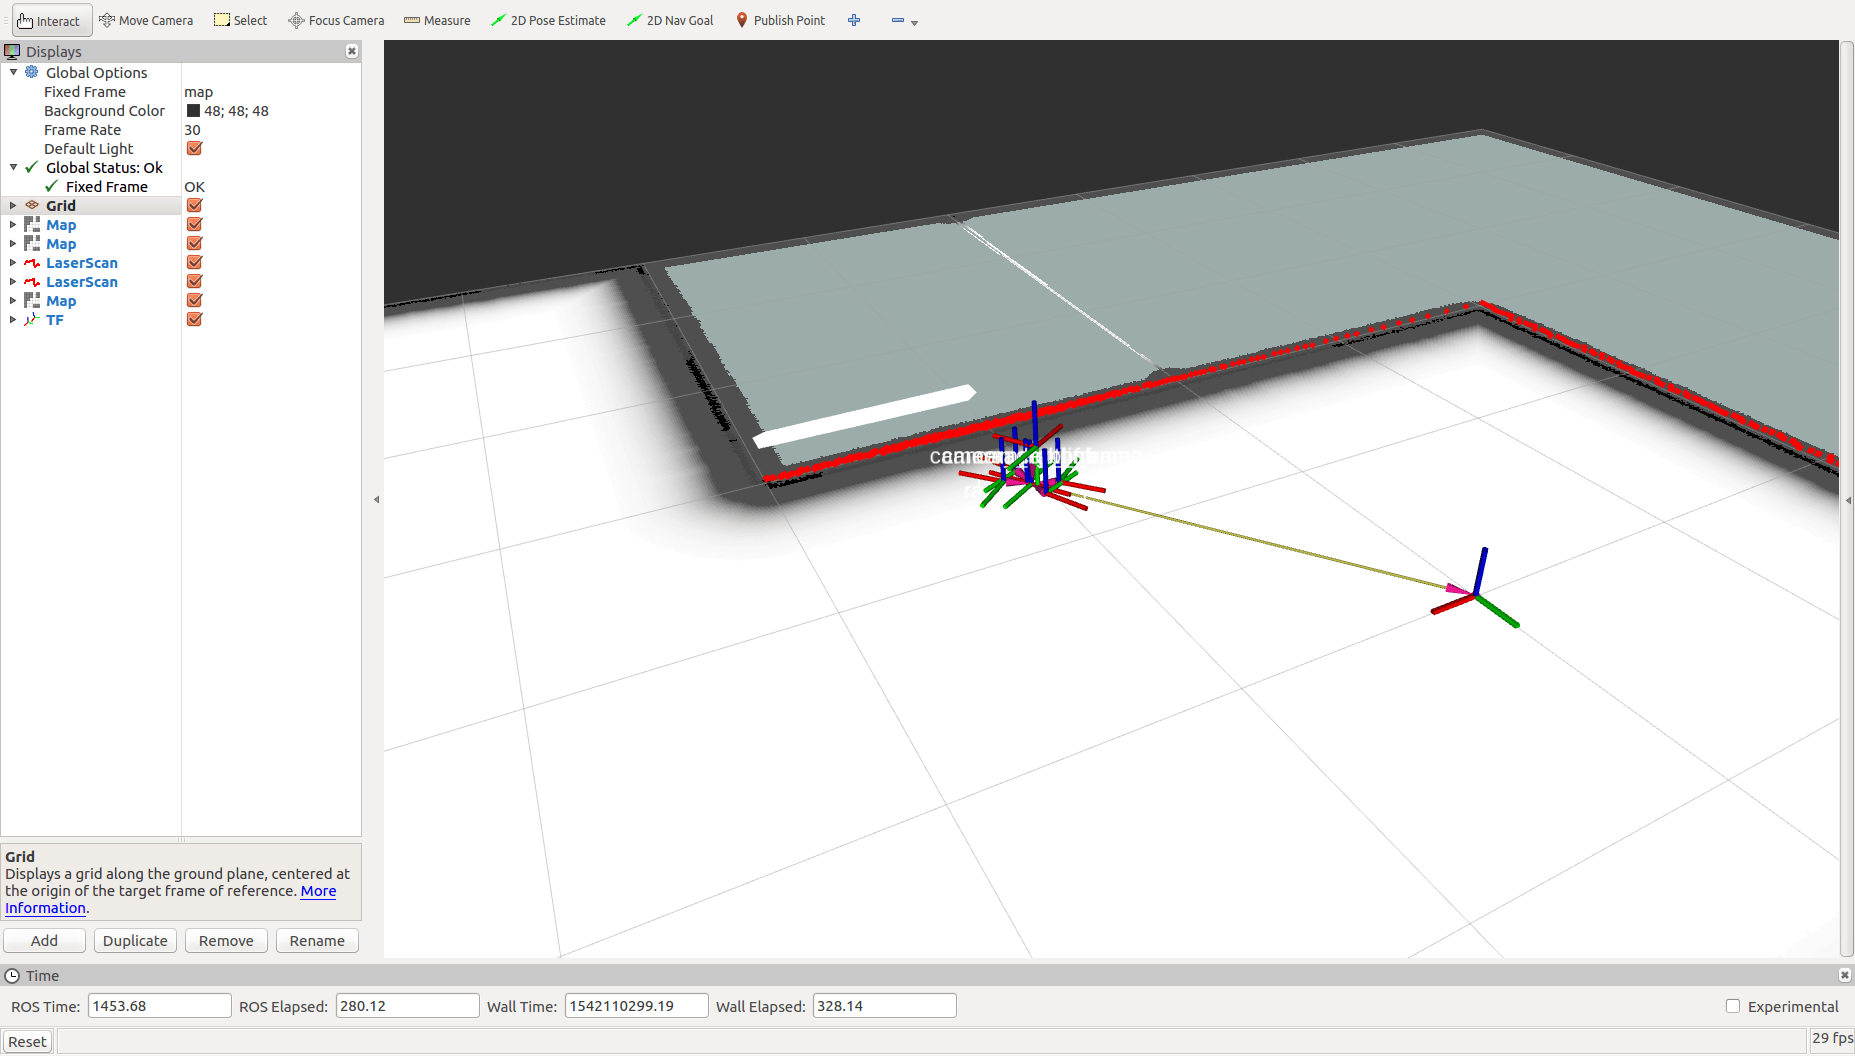Collapse the Global Status tree node

point(13,167)
